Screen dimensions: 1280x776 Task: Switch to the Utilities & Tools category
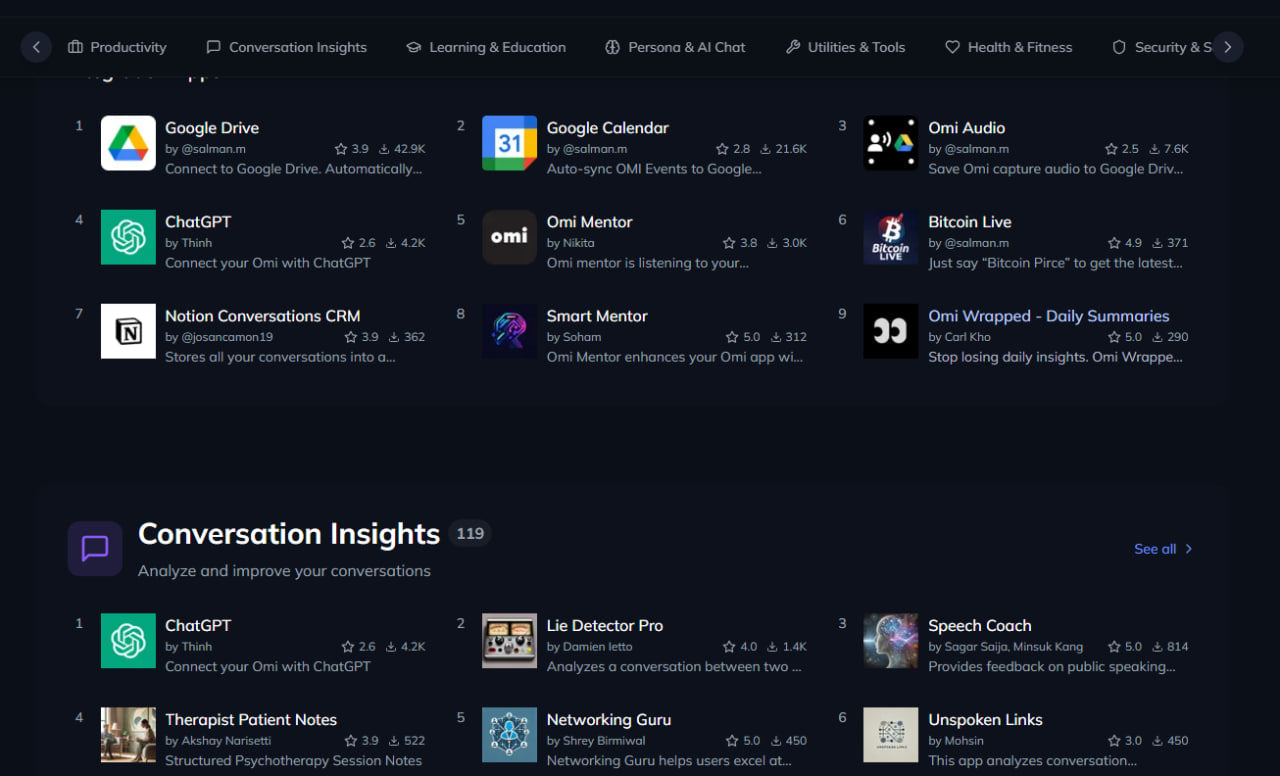[845, 46]
